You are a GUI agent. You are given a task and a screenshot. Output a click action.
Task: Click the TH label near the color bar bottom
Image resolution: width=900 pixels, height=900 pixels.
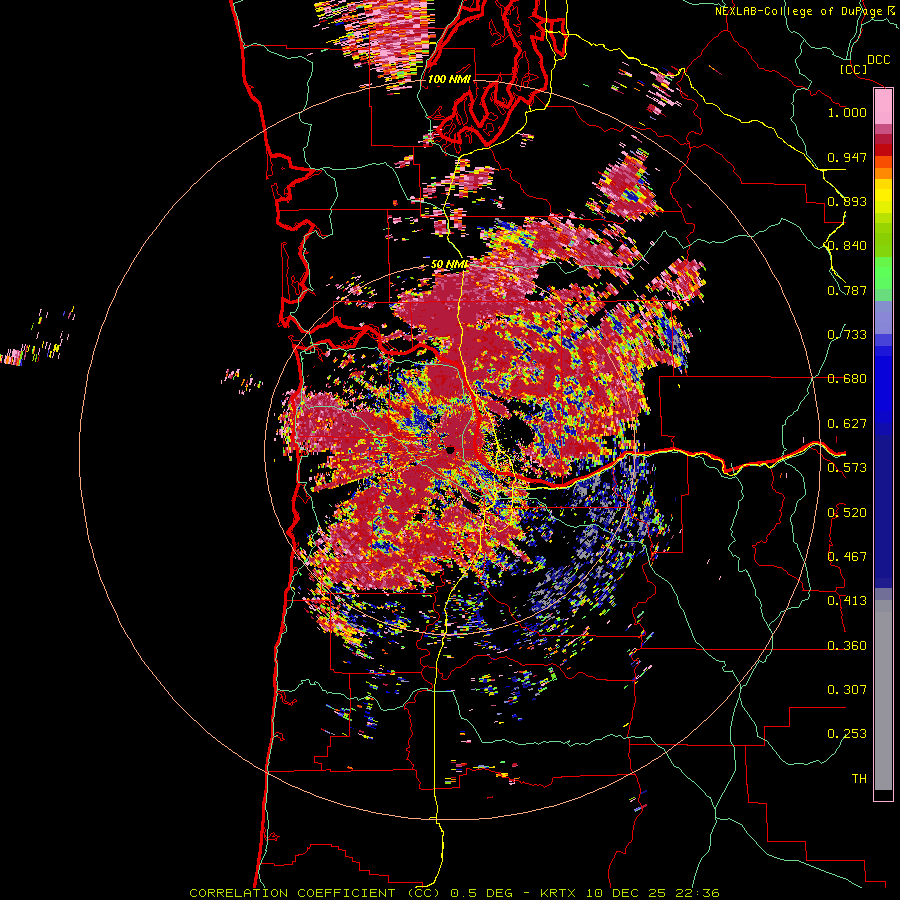pos(859,779)
